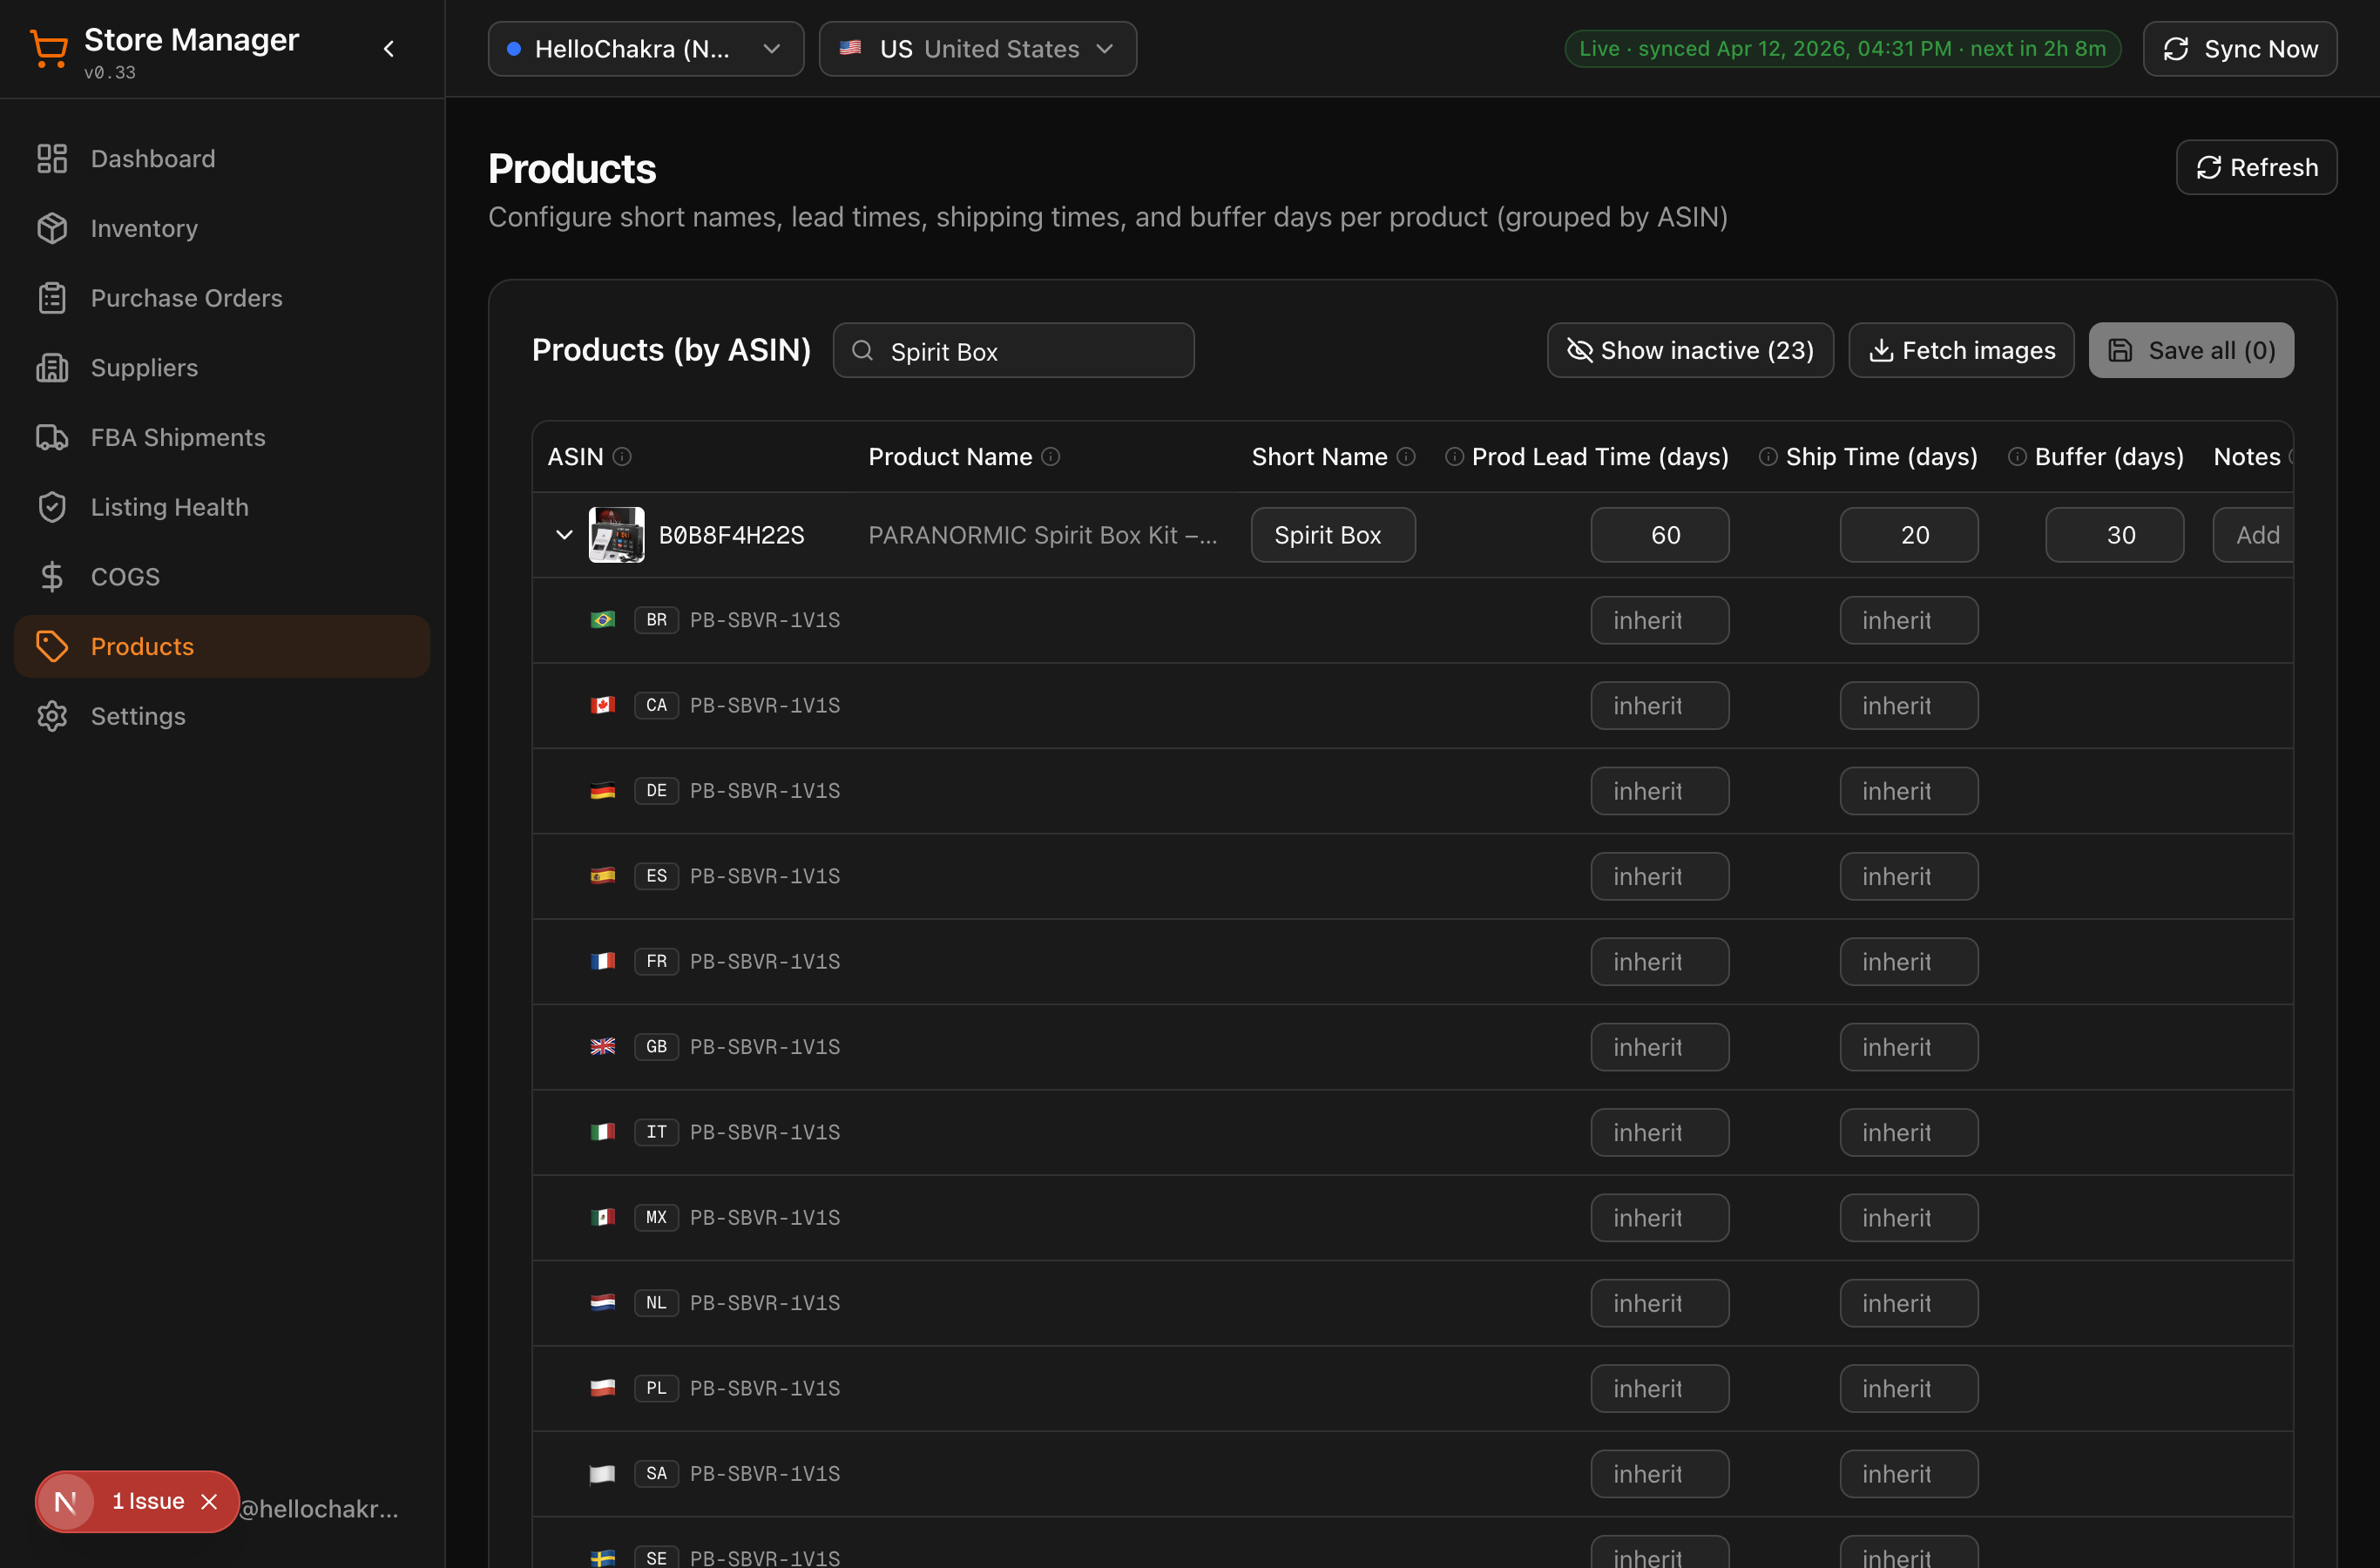Click the Live synced status badge

pyautogui.click(x=1842, y=48)
